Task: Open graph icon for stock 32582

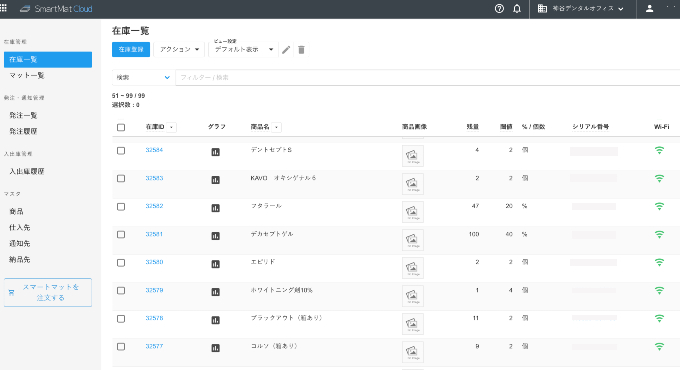Action: tap(216, 208)
